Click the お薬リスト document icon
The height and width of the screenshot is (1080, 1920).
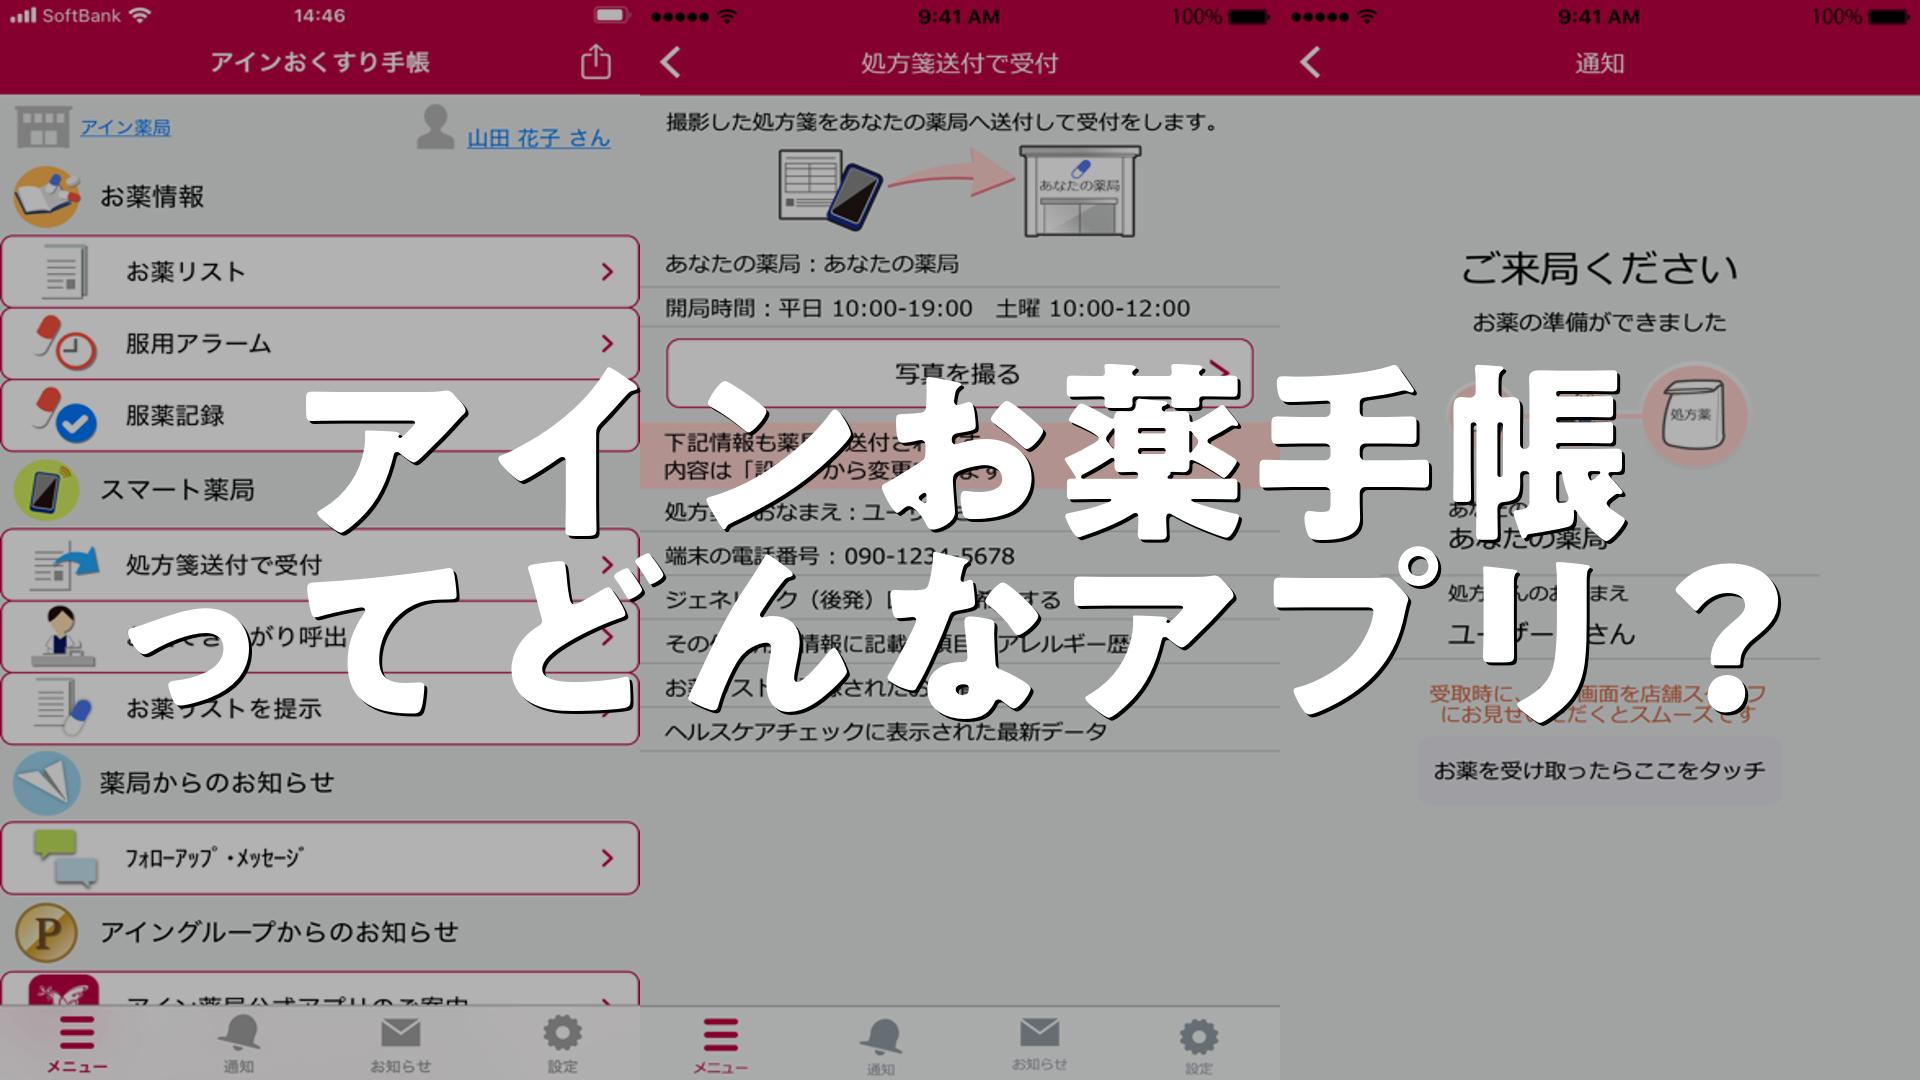[64, 272]
